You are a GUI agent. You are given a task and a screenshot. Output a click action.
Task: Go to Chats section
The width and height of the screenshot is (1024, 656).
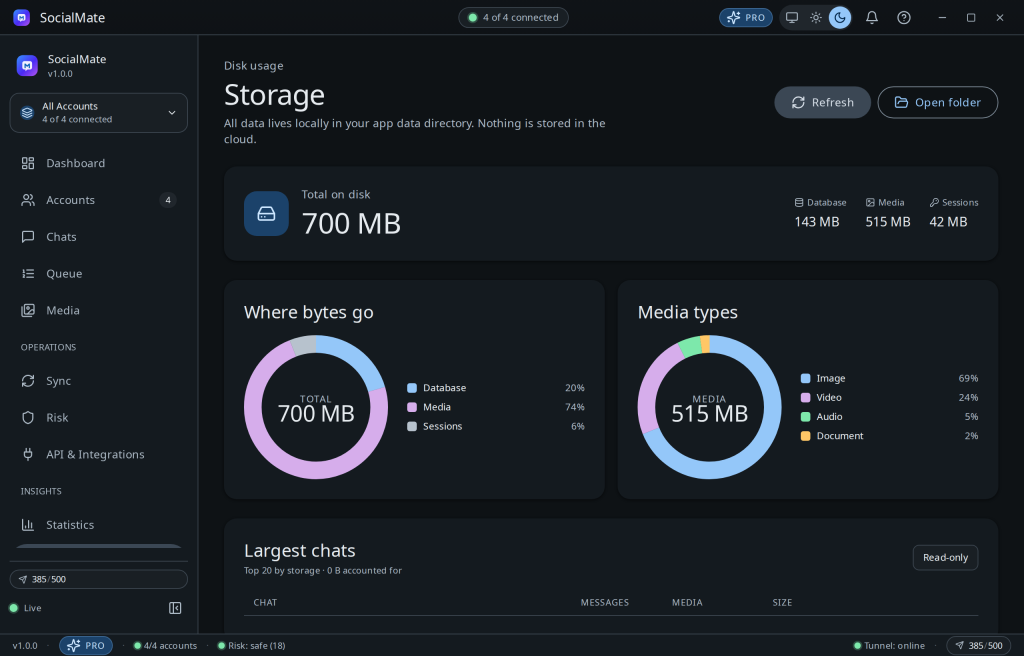click(99, 237)
